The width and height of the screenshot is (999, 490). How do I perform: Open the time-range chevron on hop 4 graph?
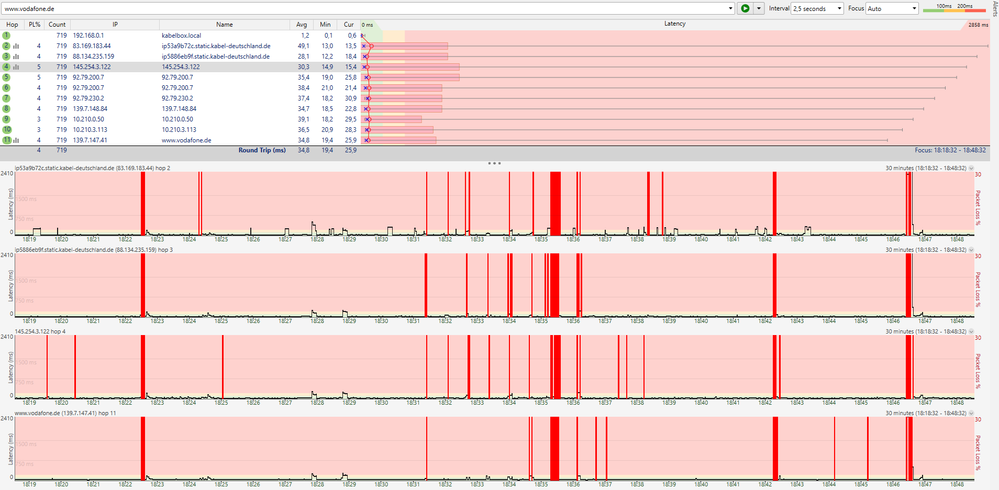click(x=972, y=332)
